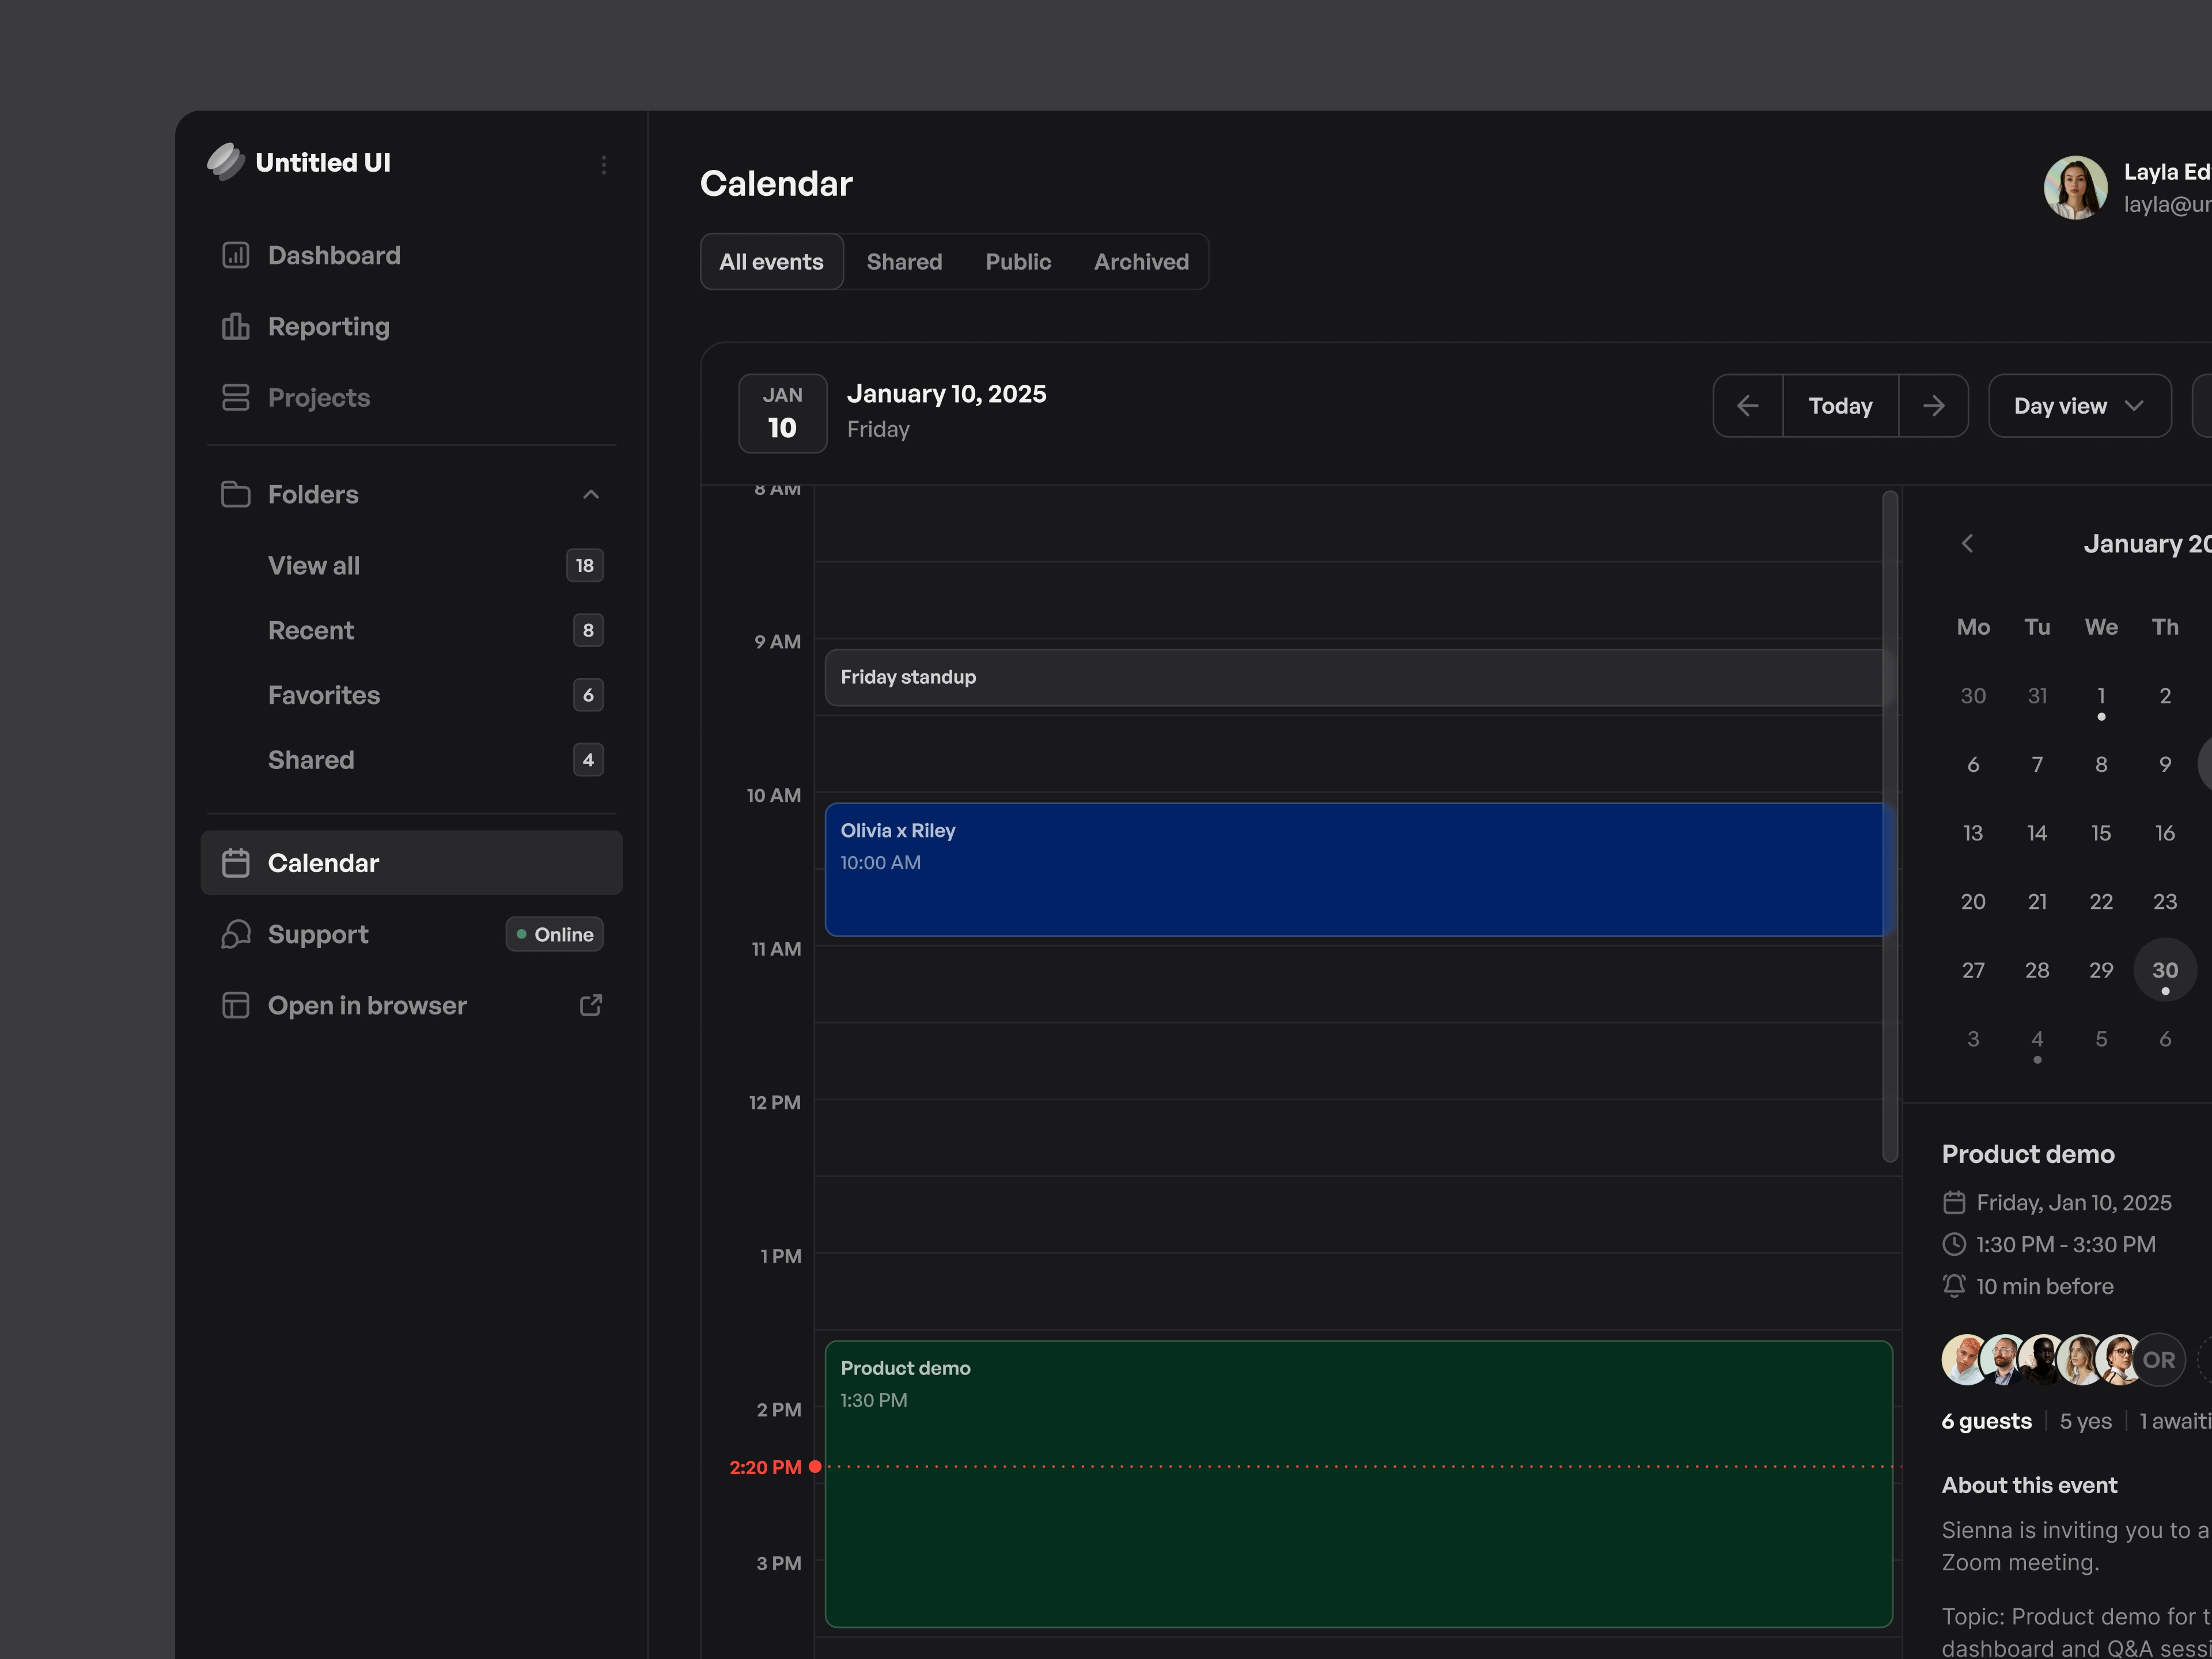Open the three-dot menu beside Untitled UI
Viewport: 2212px width, 1659px height.
pyautogui.click(x=603, y=164)
